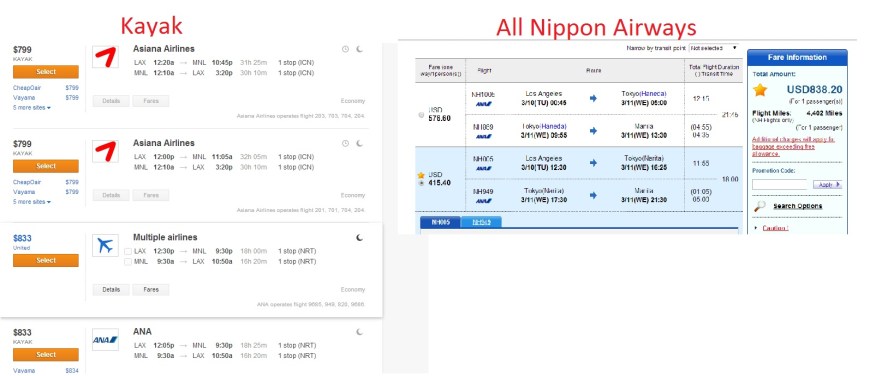Open Fares for the 12:00p Asiana flight

(151, 195)
